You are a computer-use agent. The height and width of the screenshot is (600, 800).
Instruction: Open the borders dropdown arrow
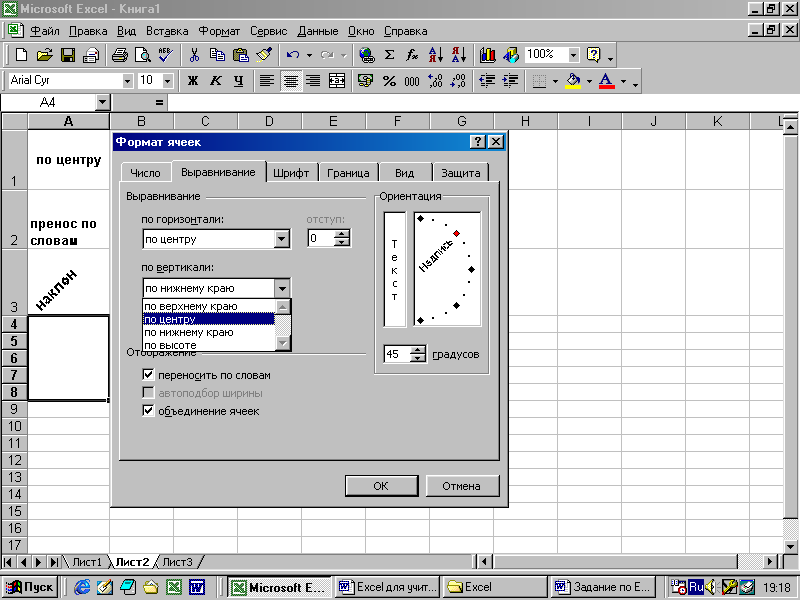pos(555,81)
